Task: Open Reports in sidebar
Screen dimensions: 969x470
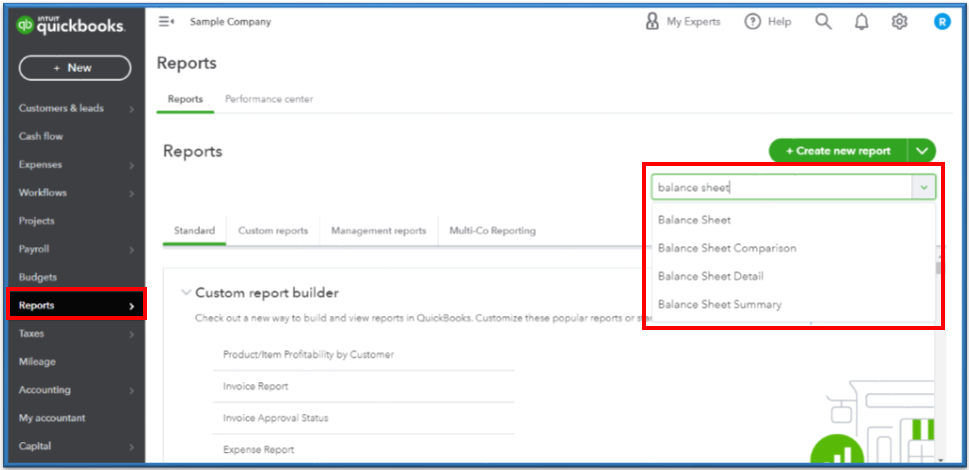Action: point(77,306)
